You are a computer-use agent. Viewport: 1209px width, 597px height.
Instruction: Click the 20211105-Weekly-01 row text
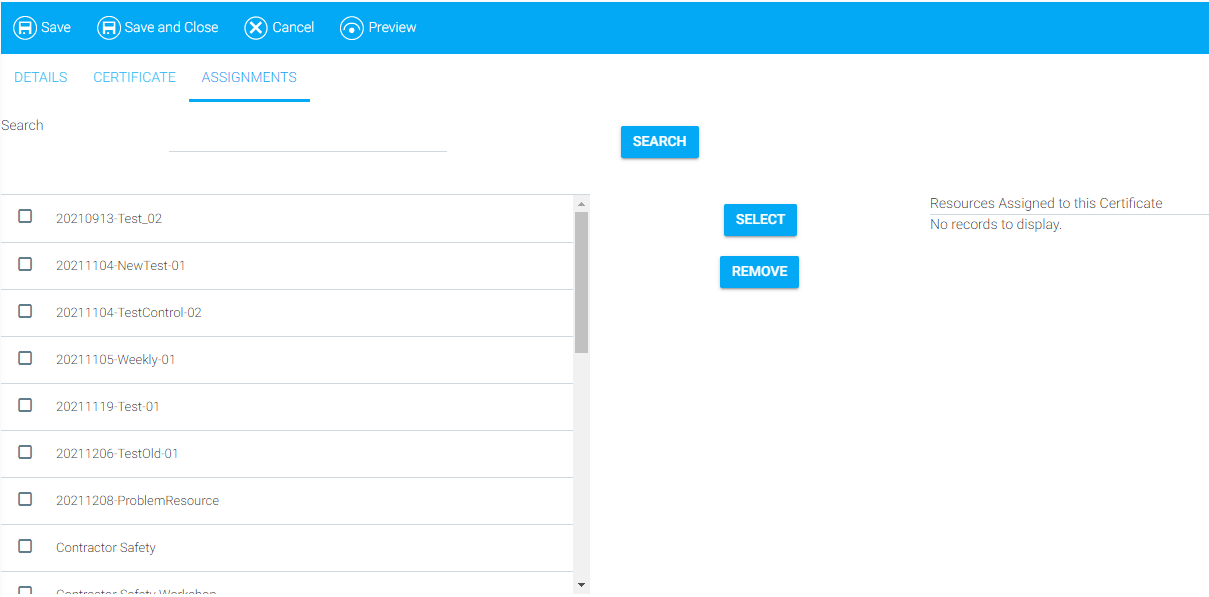pos(116,360)
